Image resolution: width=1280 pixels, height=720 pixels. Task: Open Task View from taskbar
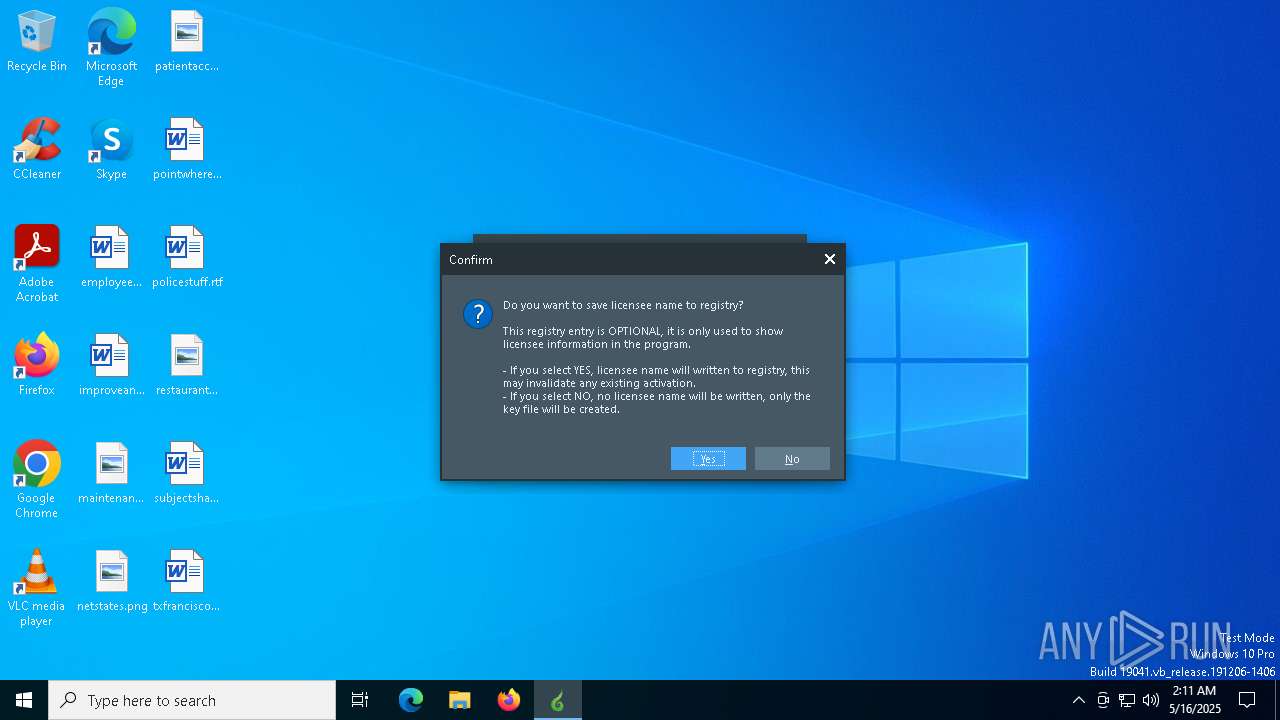click(x=360, y=700)
